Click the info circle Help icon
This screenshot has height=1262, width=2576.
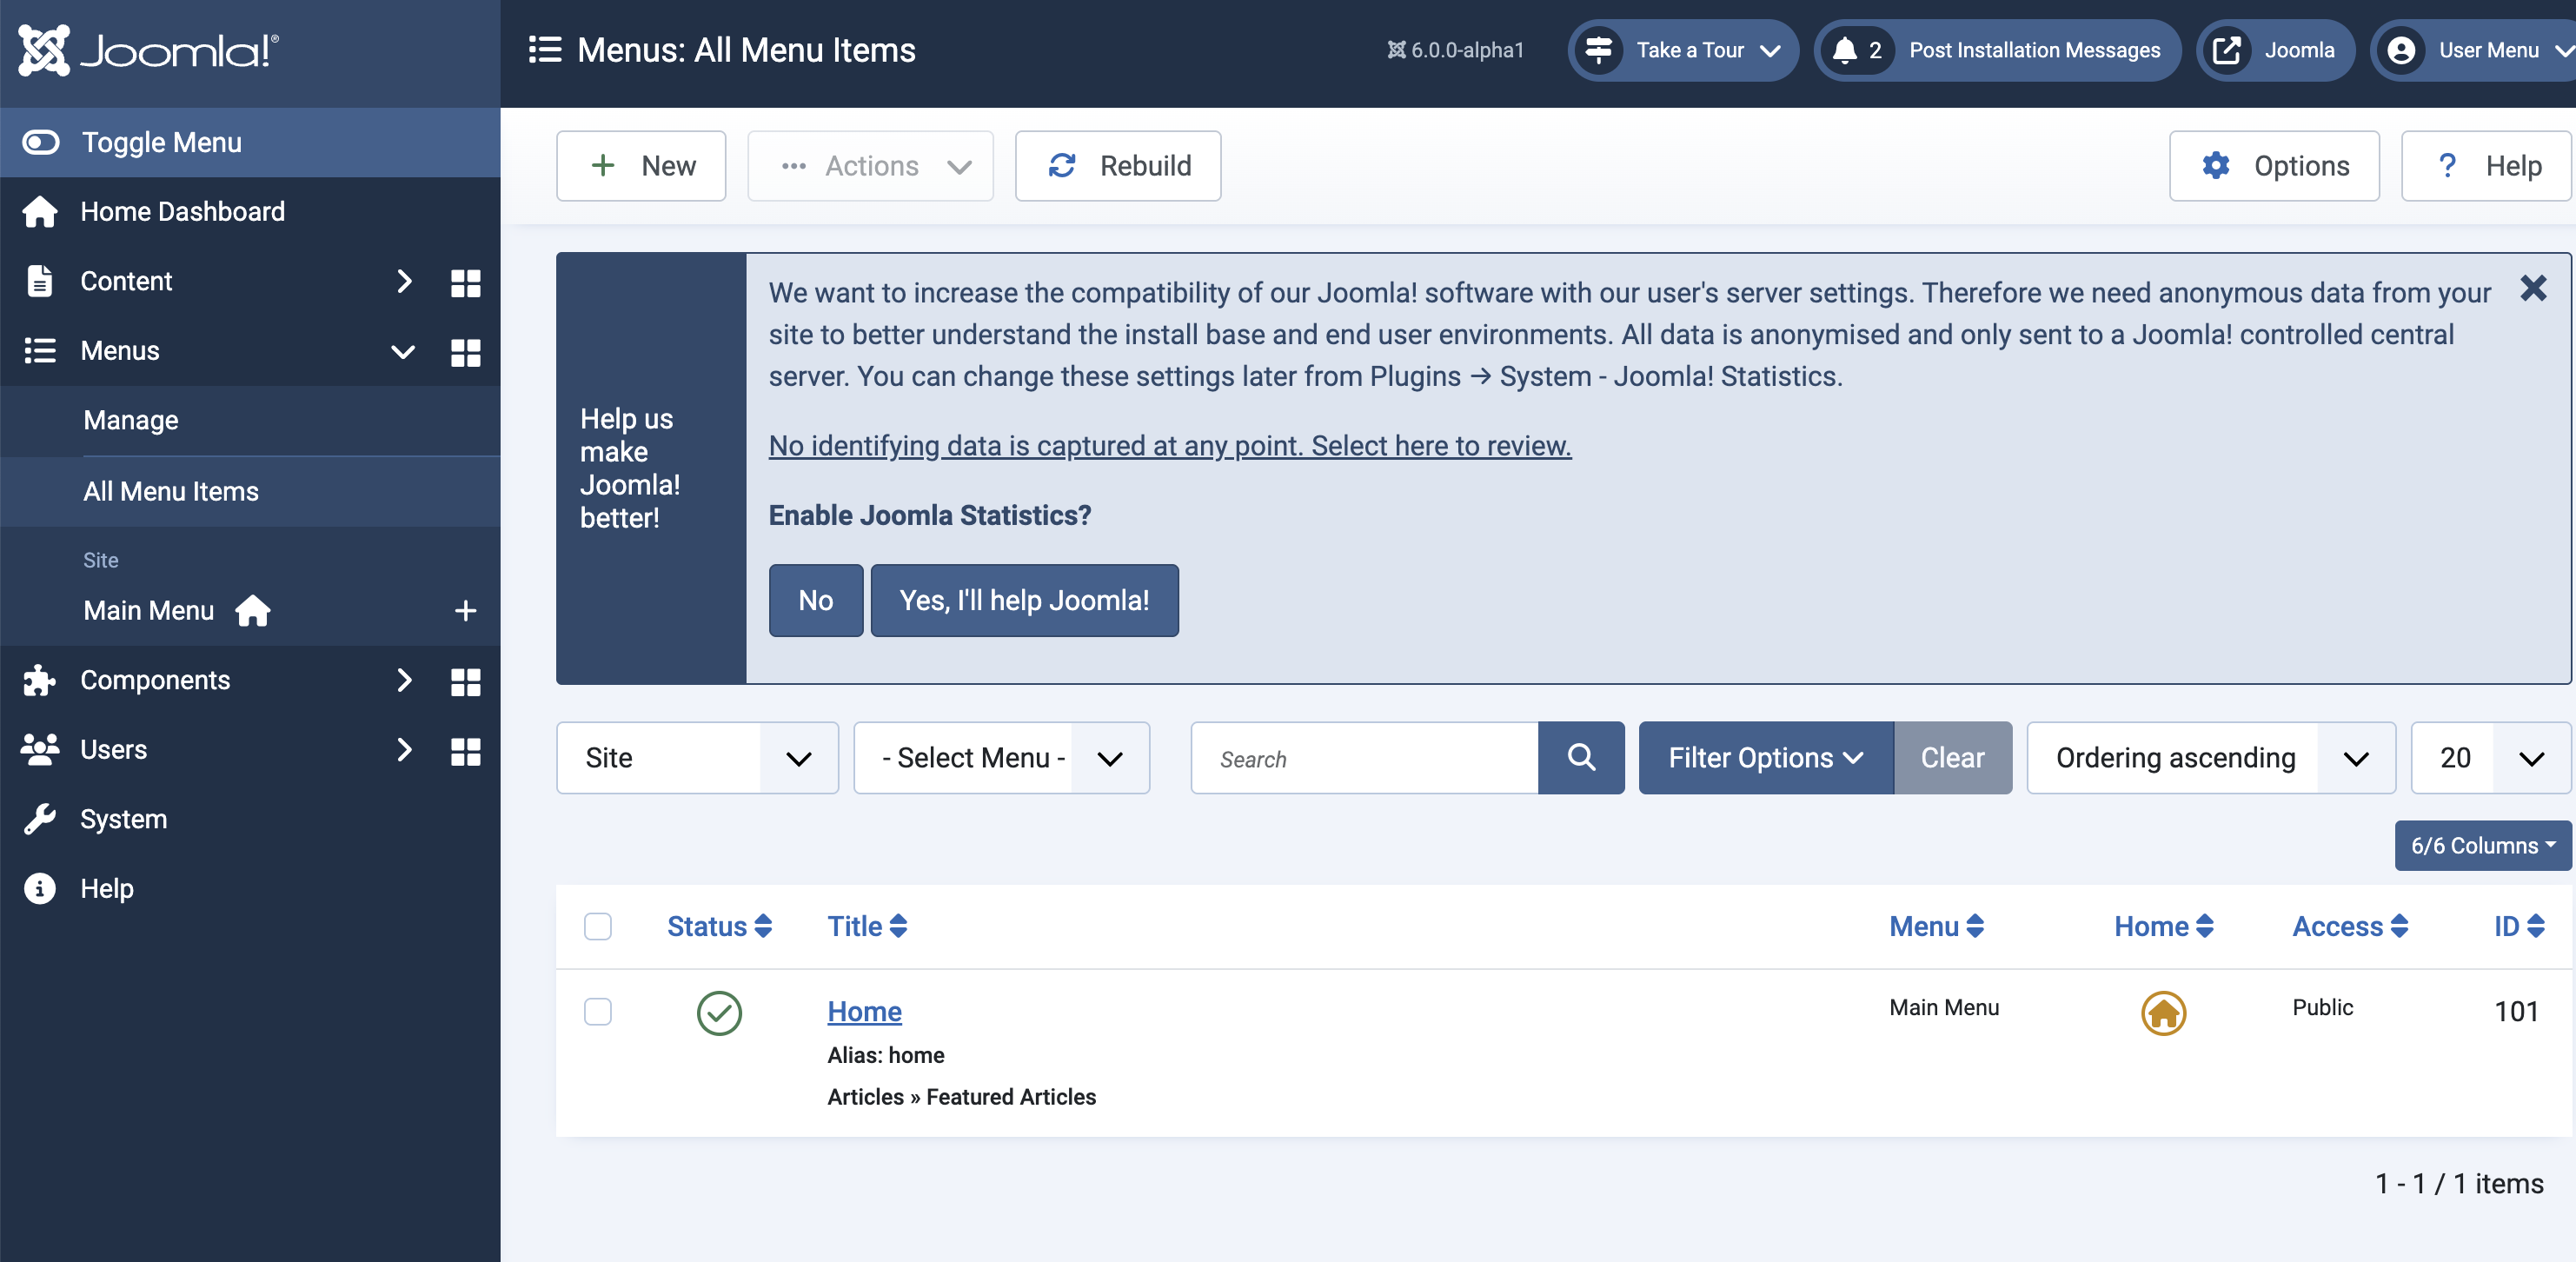pyautogui.click(x=40, y=888)
